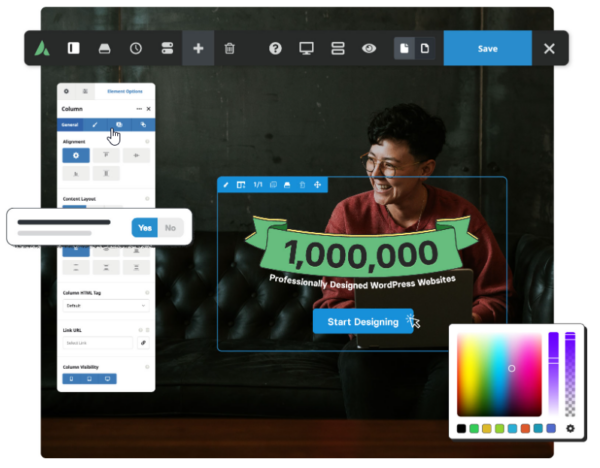Toggle mobile phone column visibility
This screenshot has height=468, width=600.
[x=71, y=379]
